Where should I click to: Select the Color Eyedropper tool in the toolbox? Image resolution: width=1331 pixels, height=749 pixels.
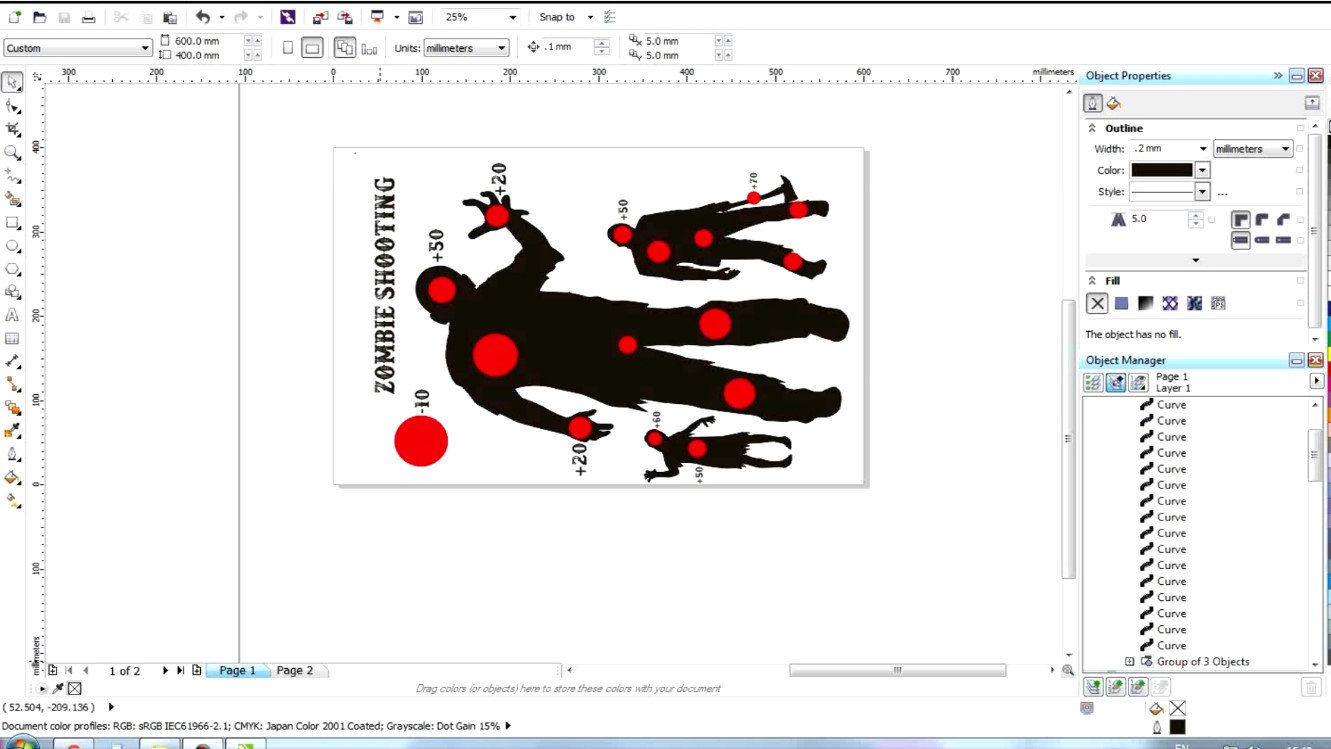(12, 431)
